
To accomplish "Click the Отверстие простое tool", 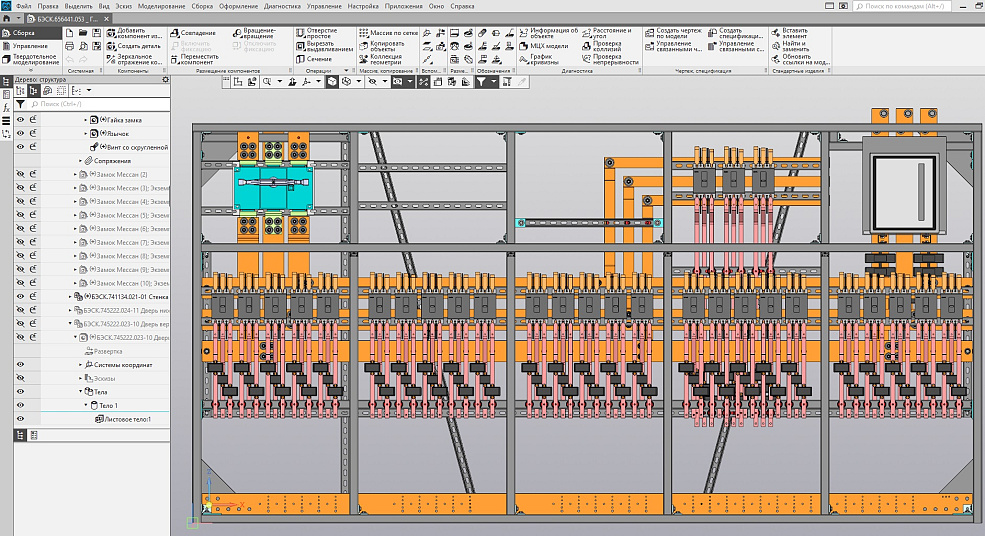I will (x=321, y=34).
